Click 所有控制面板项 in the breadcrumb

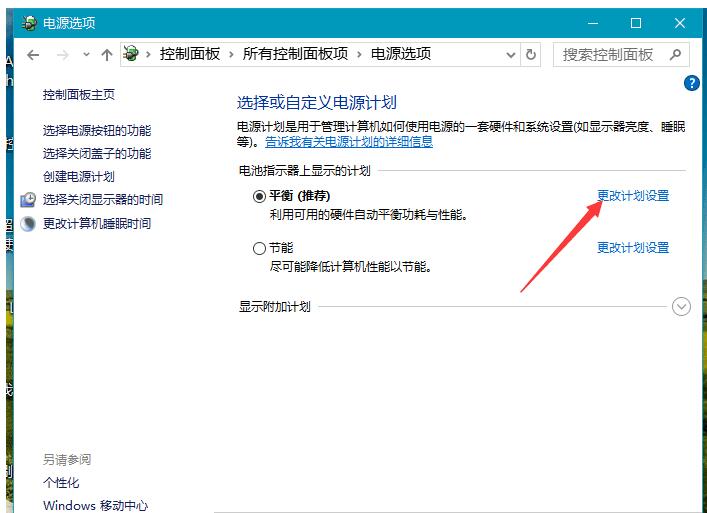(x=297, y=55)
